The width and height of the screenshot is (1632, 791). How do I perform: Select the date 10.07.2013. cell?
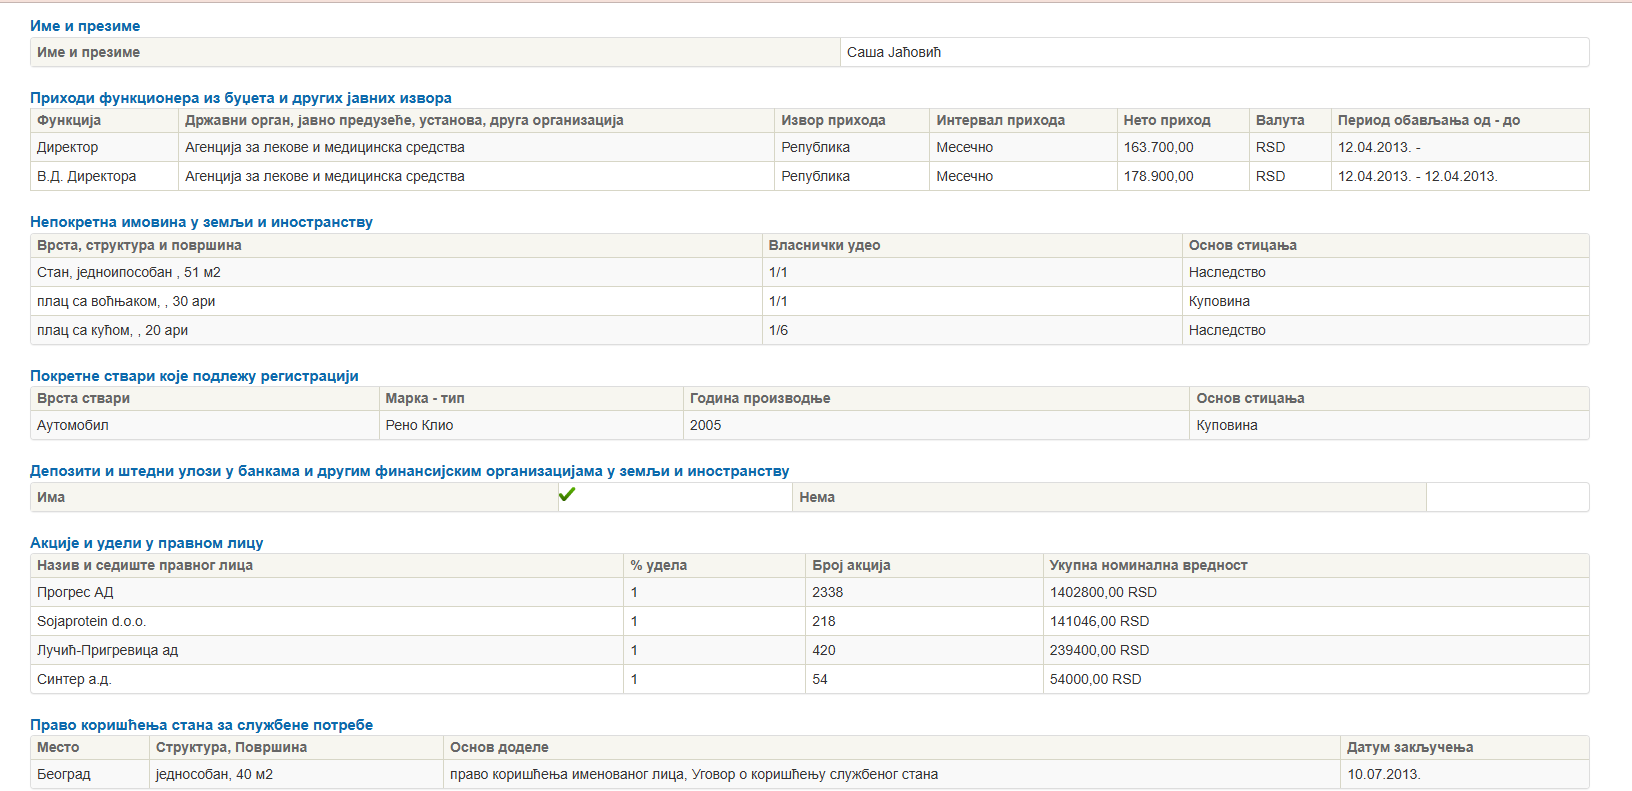pyautogui.click(x=1383, y=774)
